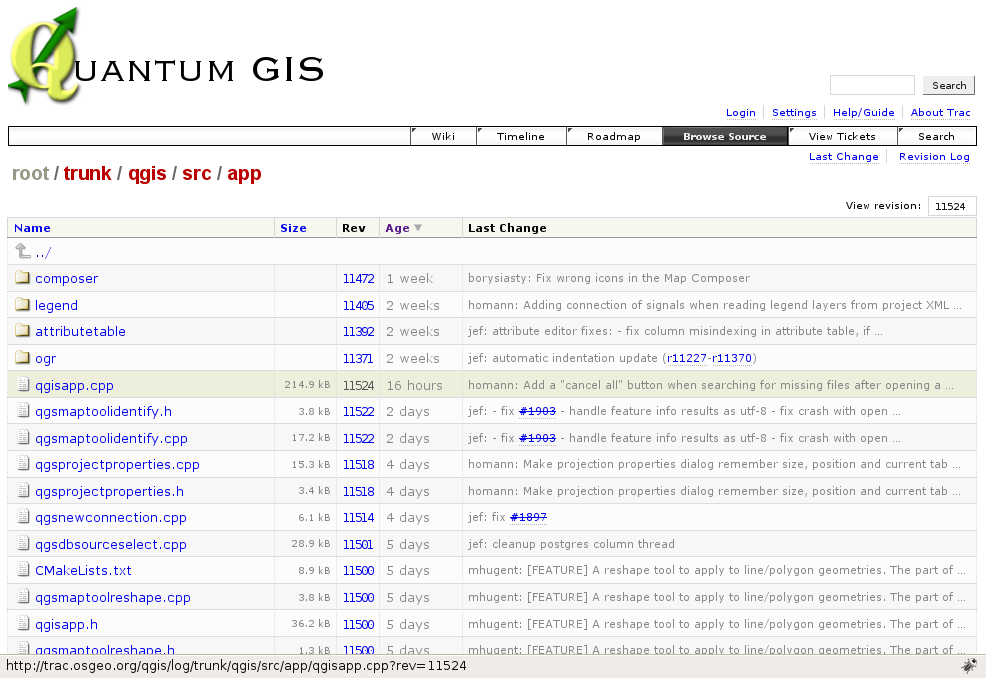This screenshot has height=678, width=986.
Task: Click the Search button beside search box
Action: tap(949, 85)
